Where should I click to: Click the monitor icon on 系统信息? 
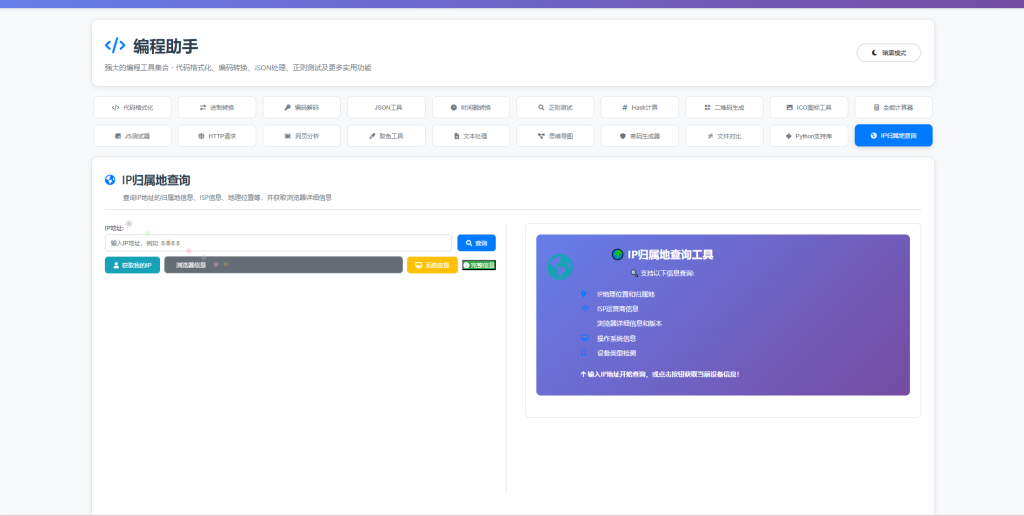[419, 265]
